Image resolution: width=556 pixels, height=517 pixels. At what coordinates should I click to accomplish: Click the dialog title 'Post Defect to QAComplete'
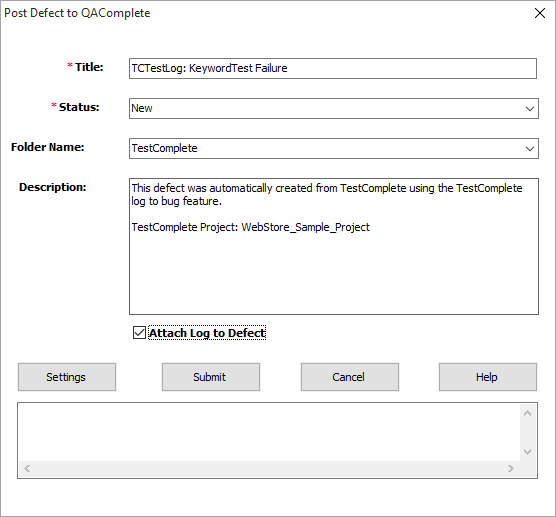coord(77,13)
